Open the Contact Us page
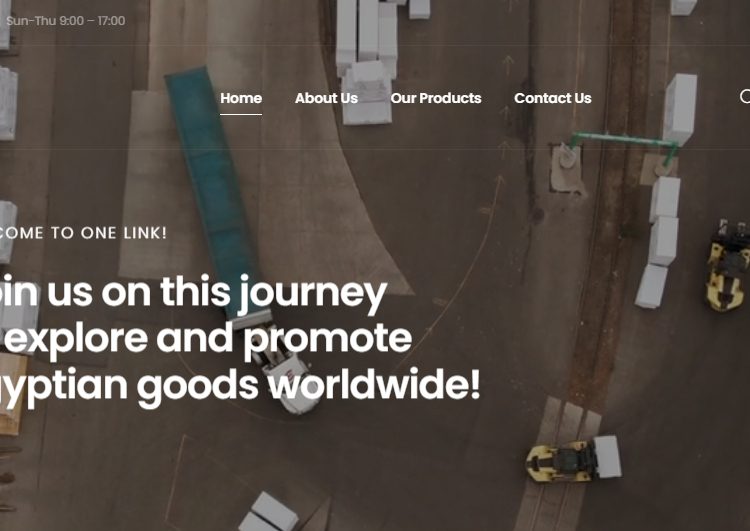 tap(552, 98)
